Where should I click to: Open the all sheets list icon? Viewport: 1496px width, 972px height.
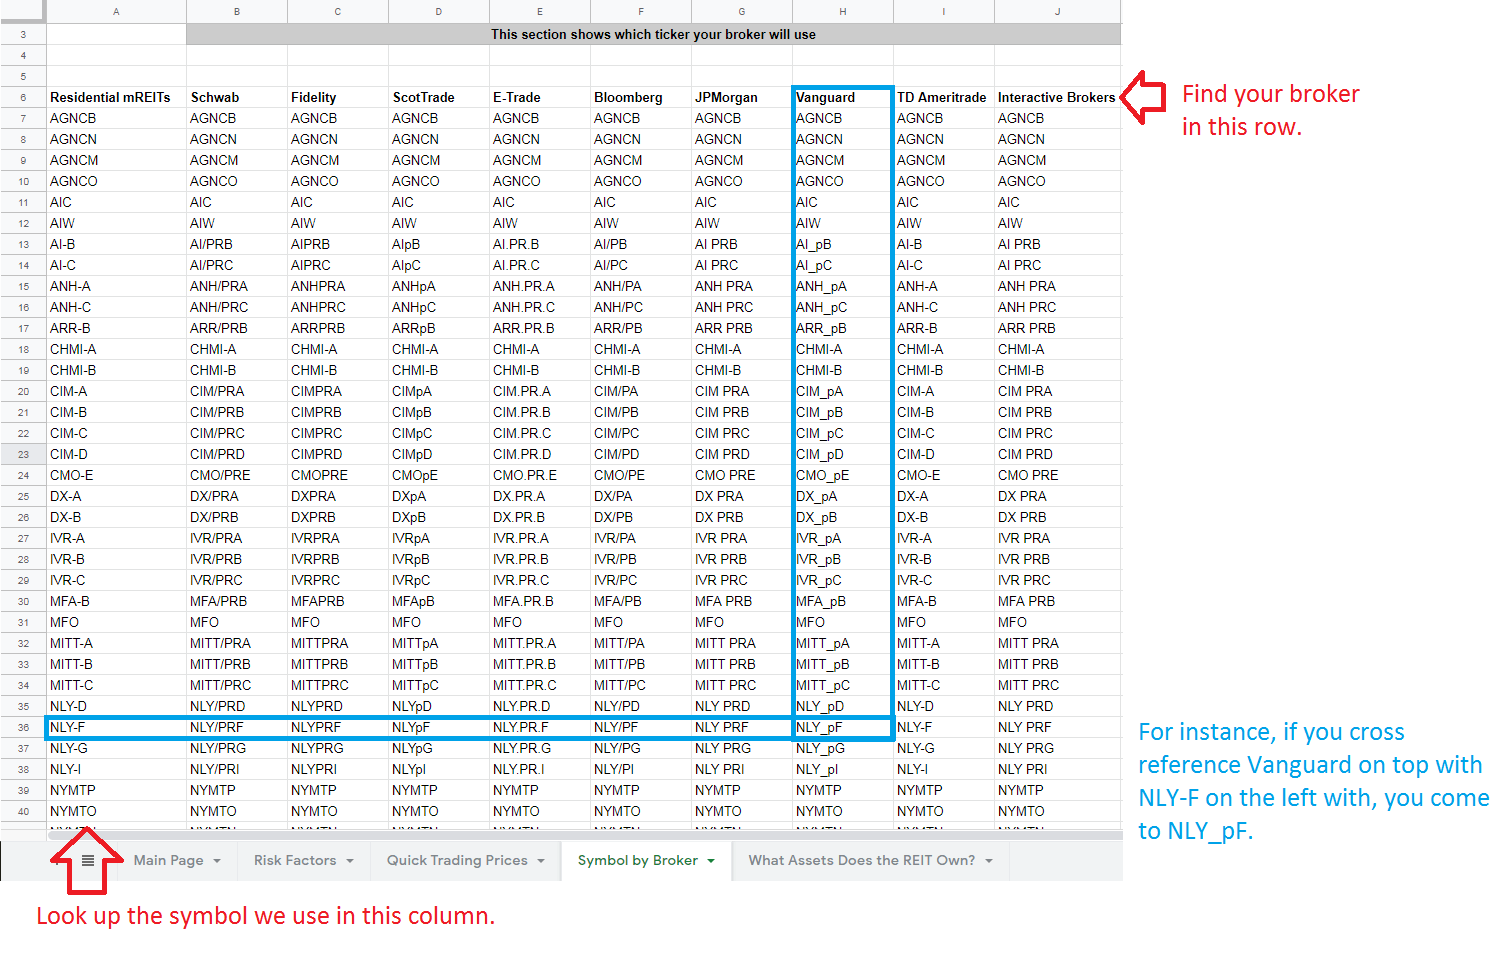(x=88, y=860)
